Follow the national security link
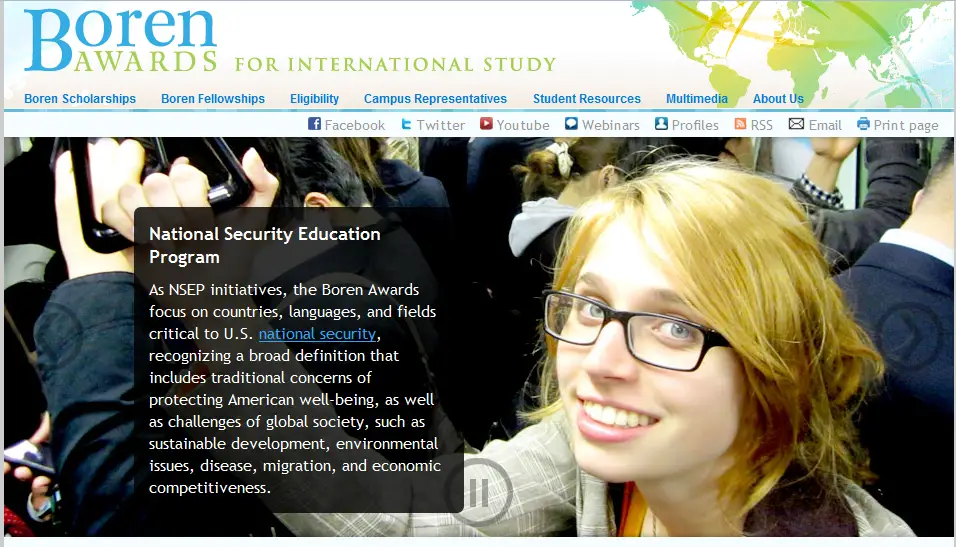The image size is (956, 547). (x=317, y=334)
